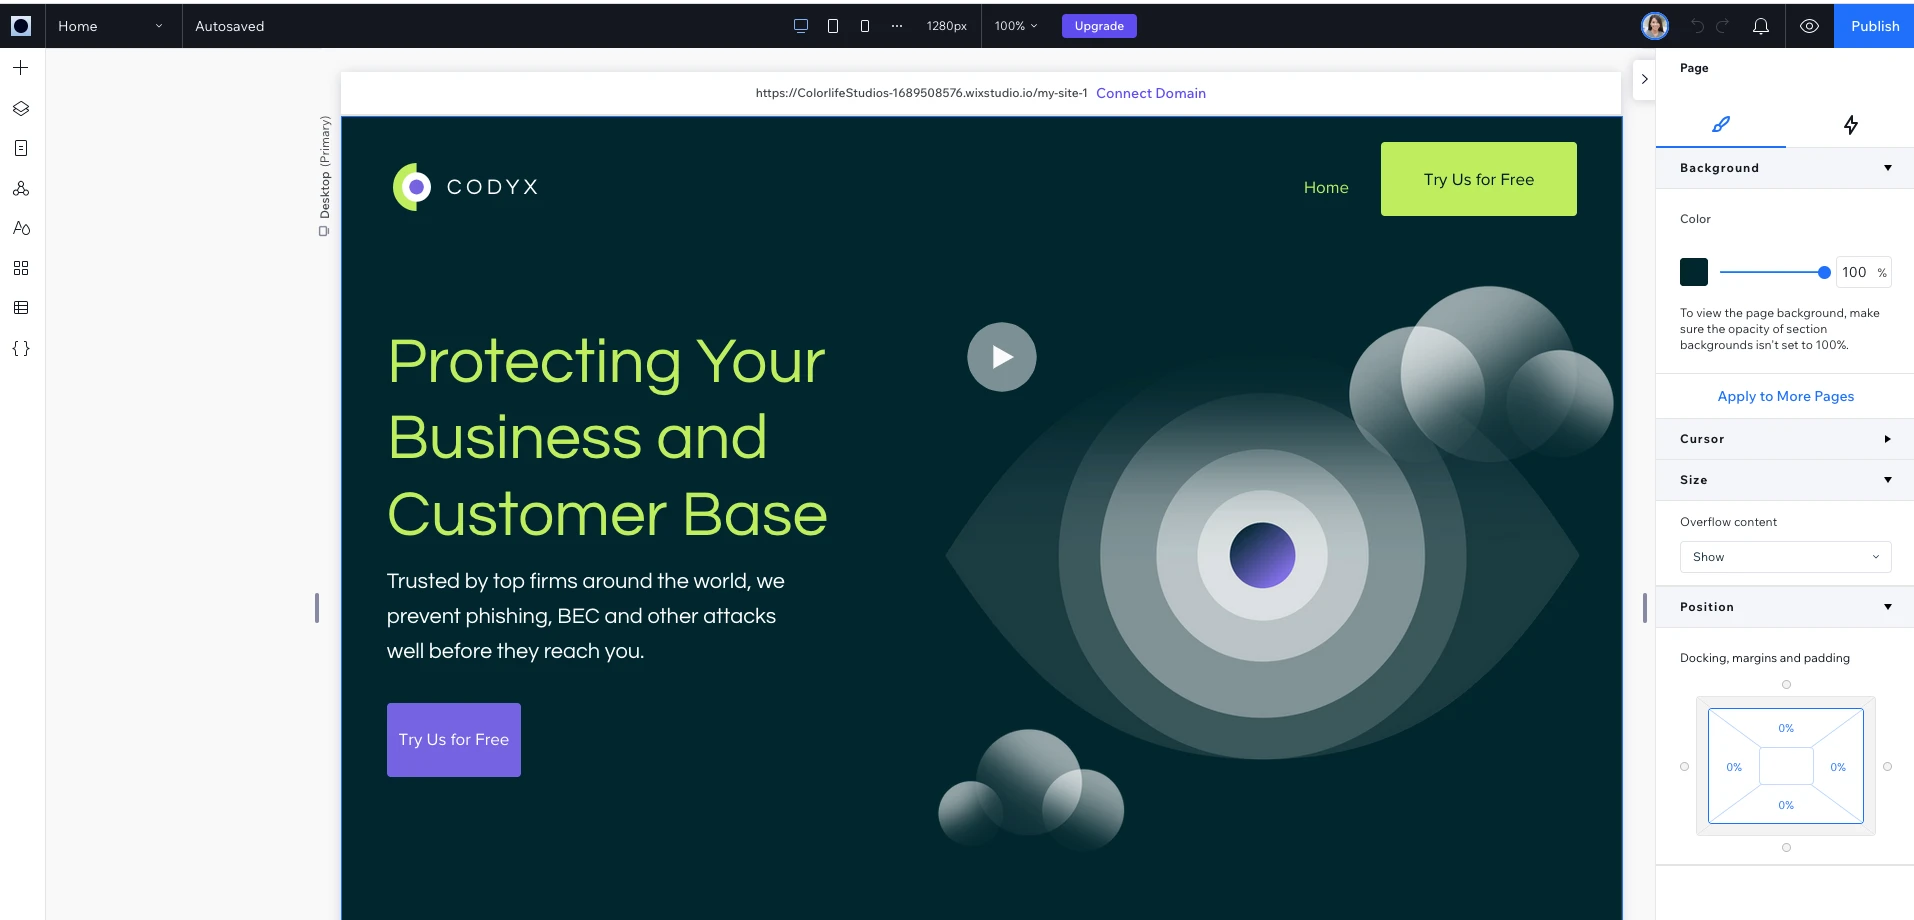Toggle the right docking point
This screenshot has height=920, width=1914.
1887,767
